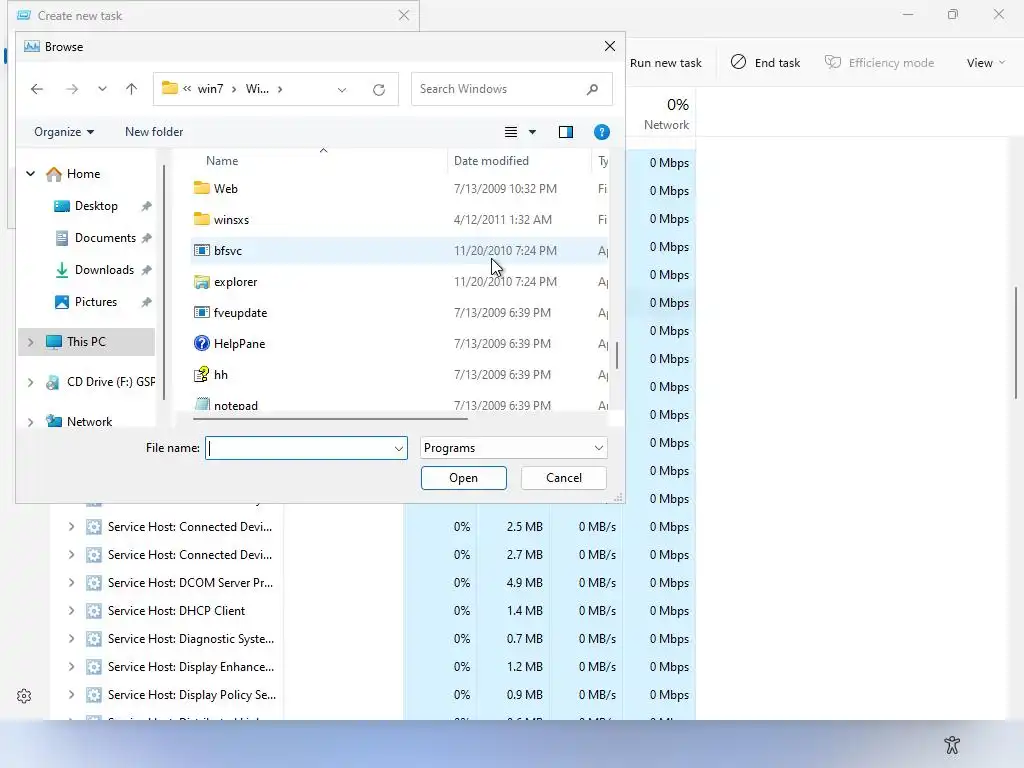The image size is (1024, 768).
Task: Click End task in Task Manager
Action: tap(765, 63)
